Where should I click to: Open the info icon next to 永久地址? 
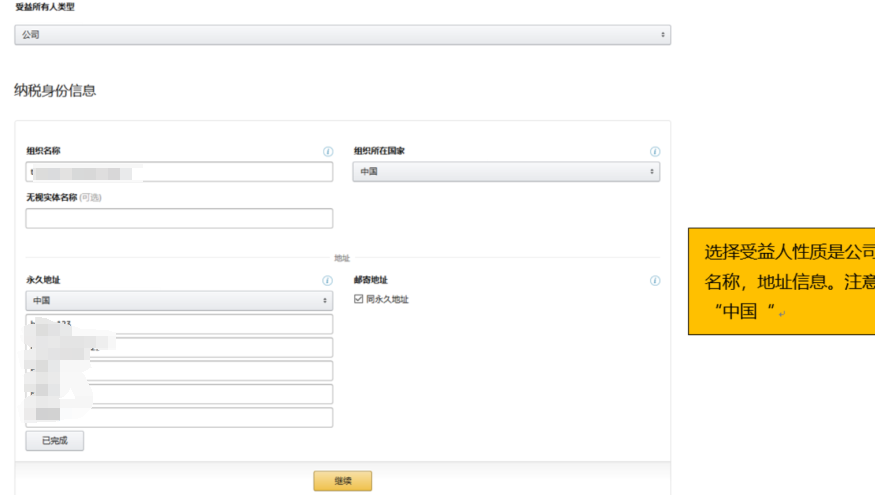click(327, 281)
